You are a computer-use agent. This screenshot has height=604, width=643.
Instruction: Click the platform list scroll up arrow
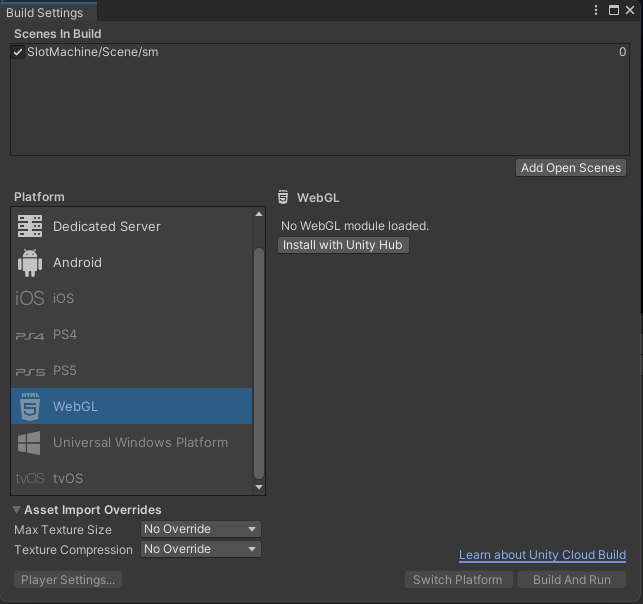(259, 214)
